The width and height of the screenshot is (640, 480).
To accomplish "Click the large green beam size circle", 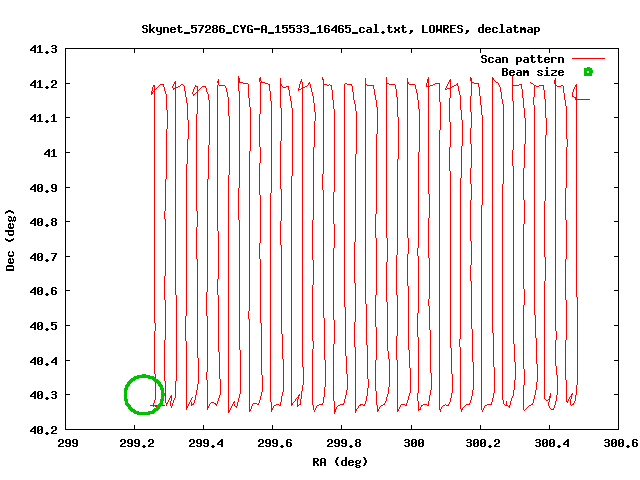I will click(x=144, y=395).
